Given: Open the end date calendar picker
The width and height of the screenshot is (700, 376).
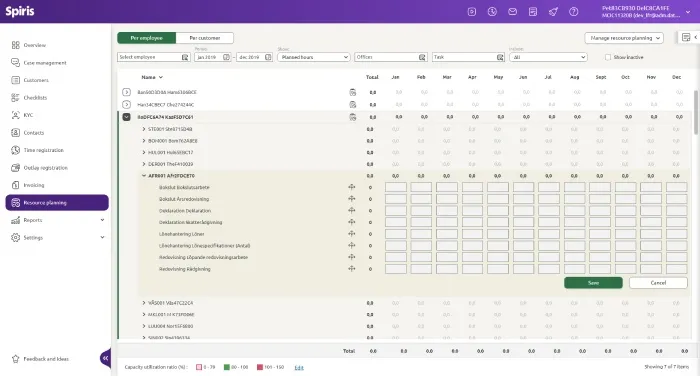Looking at the screenshot, I should click(x=268, y=57).
